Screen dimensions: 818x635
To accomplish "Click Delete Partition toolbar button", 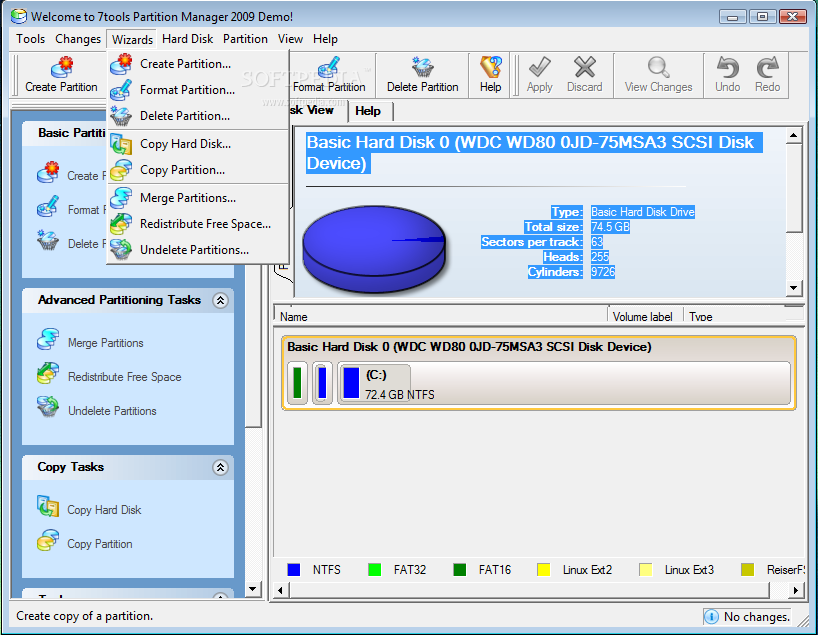I will click(423, 75).
